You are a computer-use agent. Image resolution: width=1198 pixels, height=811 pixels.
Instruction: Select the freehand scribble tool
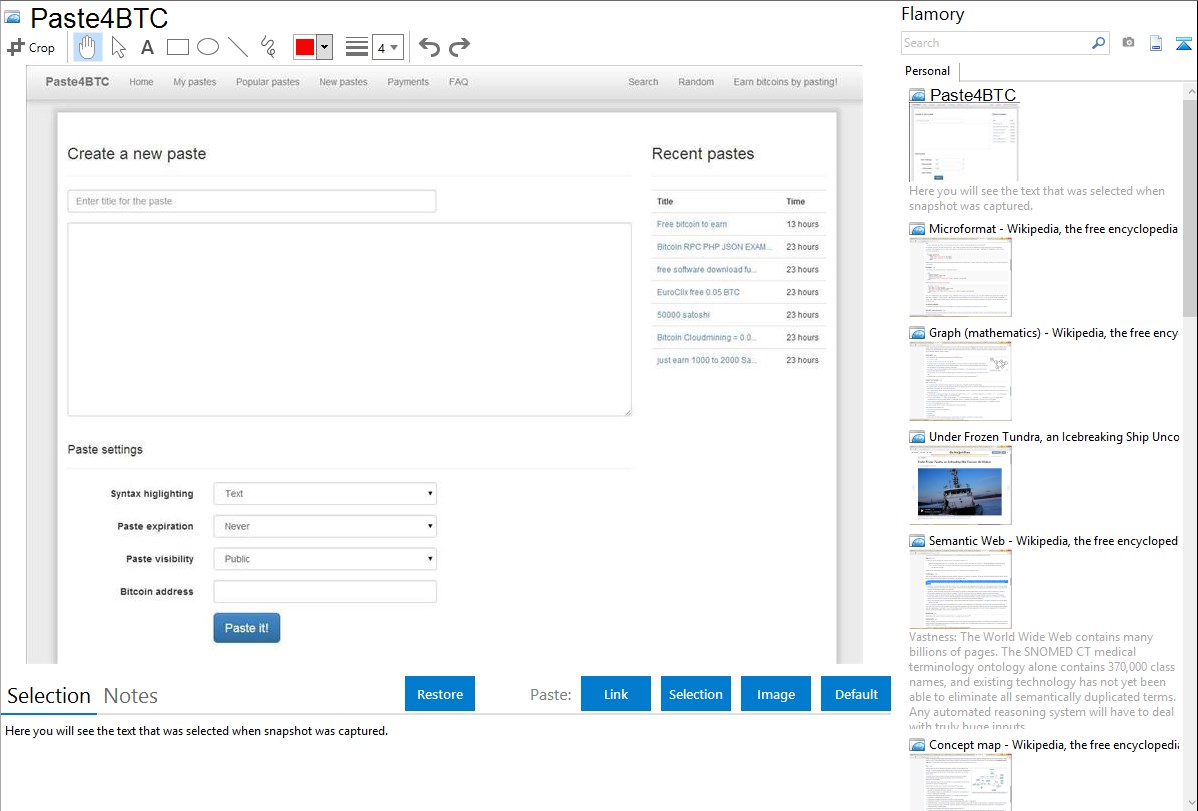click(x=268, y=47)
